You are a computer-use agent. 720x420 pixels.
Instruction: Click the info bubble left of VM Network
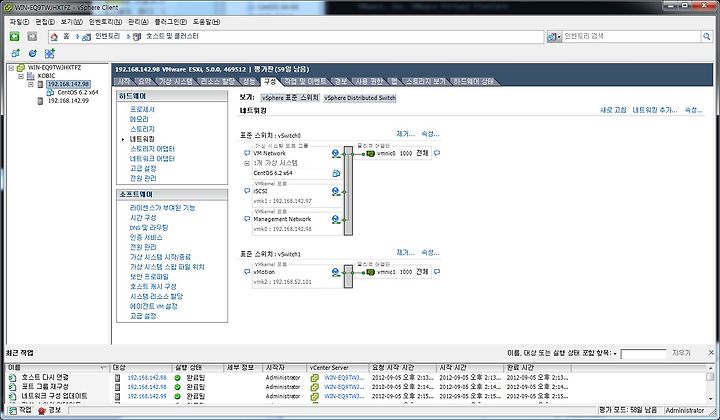(247, 153)
